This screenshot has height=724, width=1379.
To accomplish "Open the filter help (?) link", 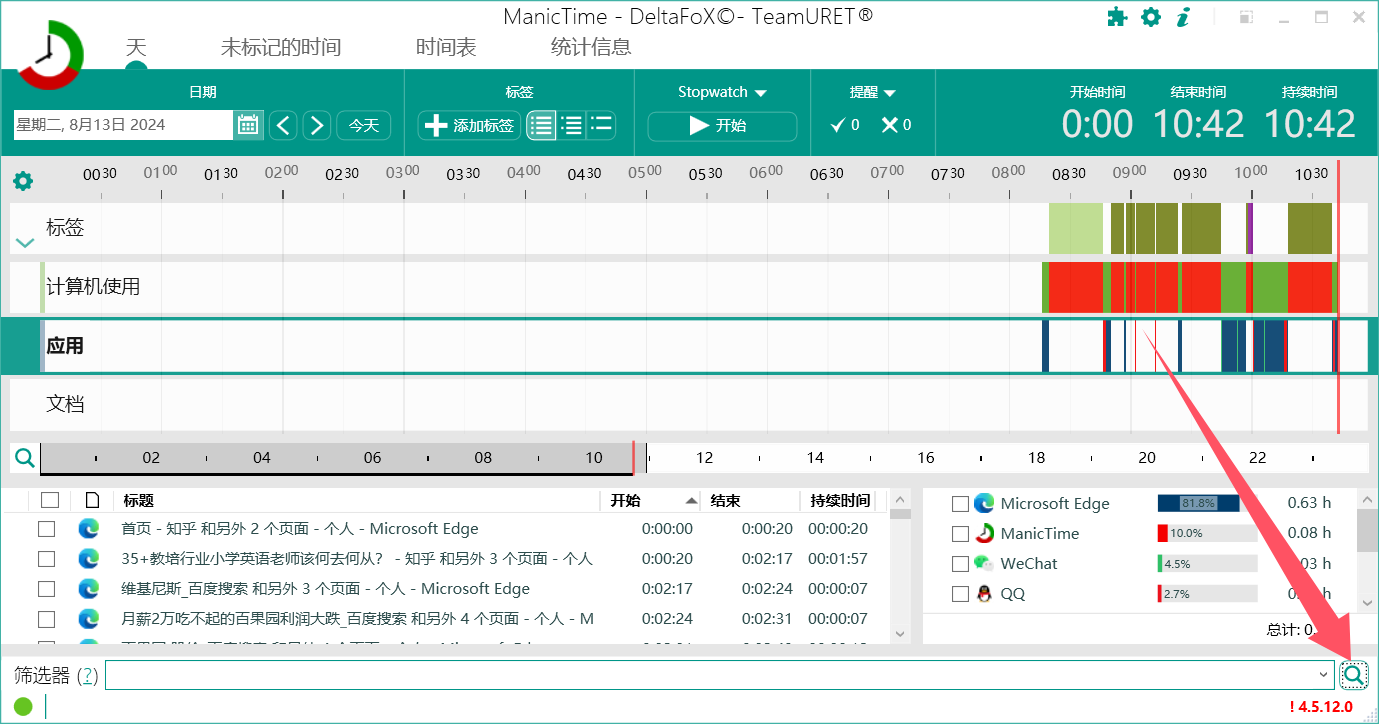I will coord(87,676).
